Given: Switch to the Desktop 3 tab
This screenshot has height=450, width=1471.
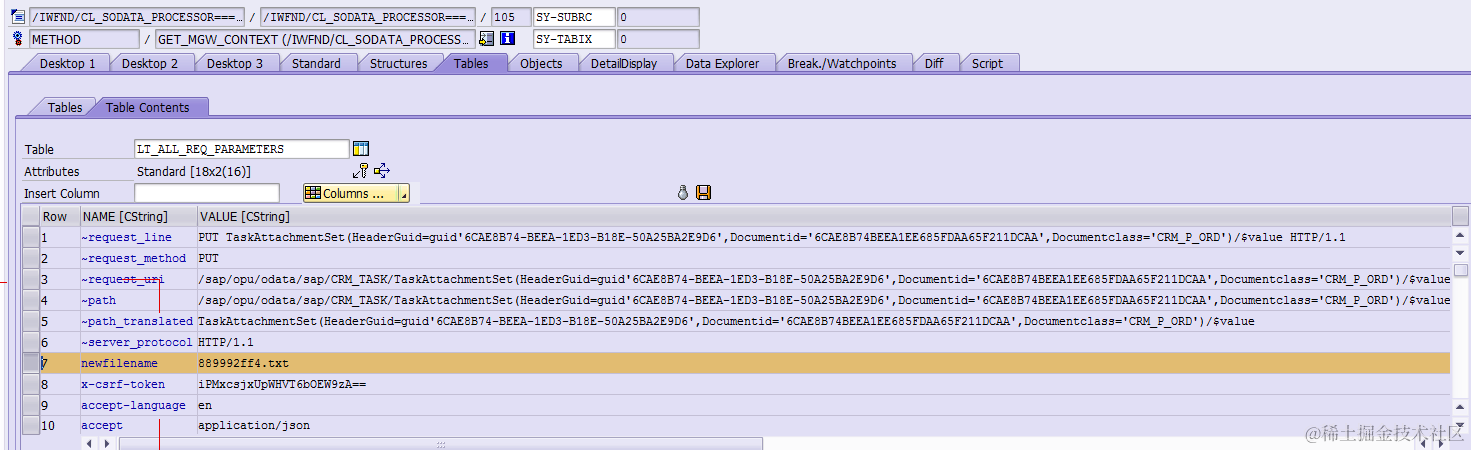Looking at the screenshot, I should (235, 63).
